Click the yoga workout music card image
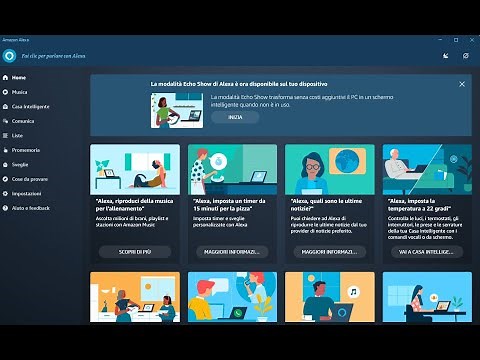Viewport: 480px width, 360px height. click(x=135, y=169)
